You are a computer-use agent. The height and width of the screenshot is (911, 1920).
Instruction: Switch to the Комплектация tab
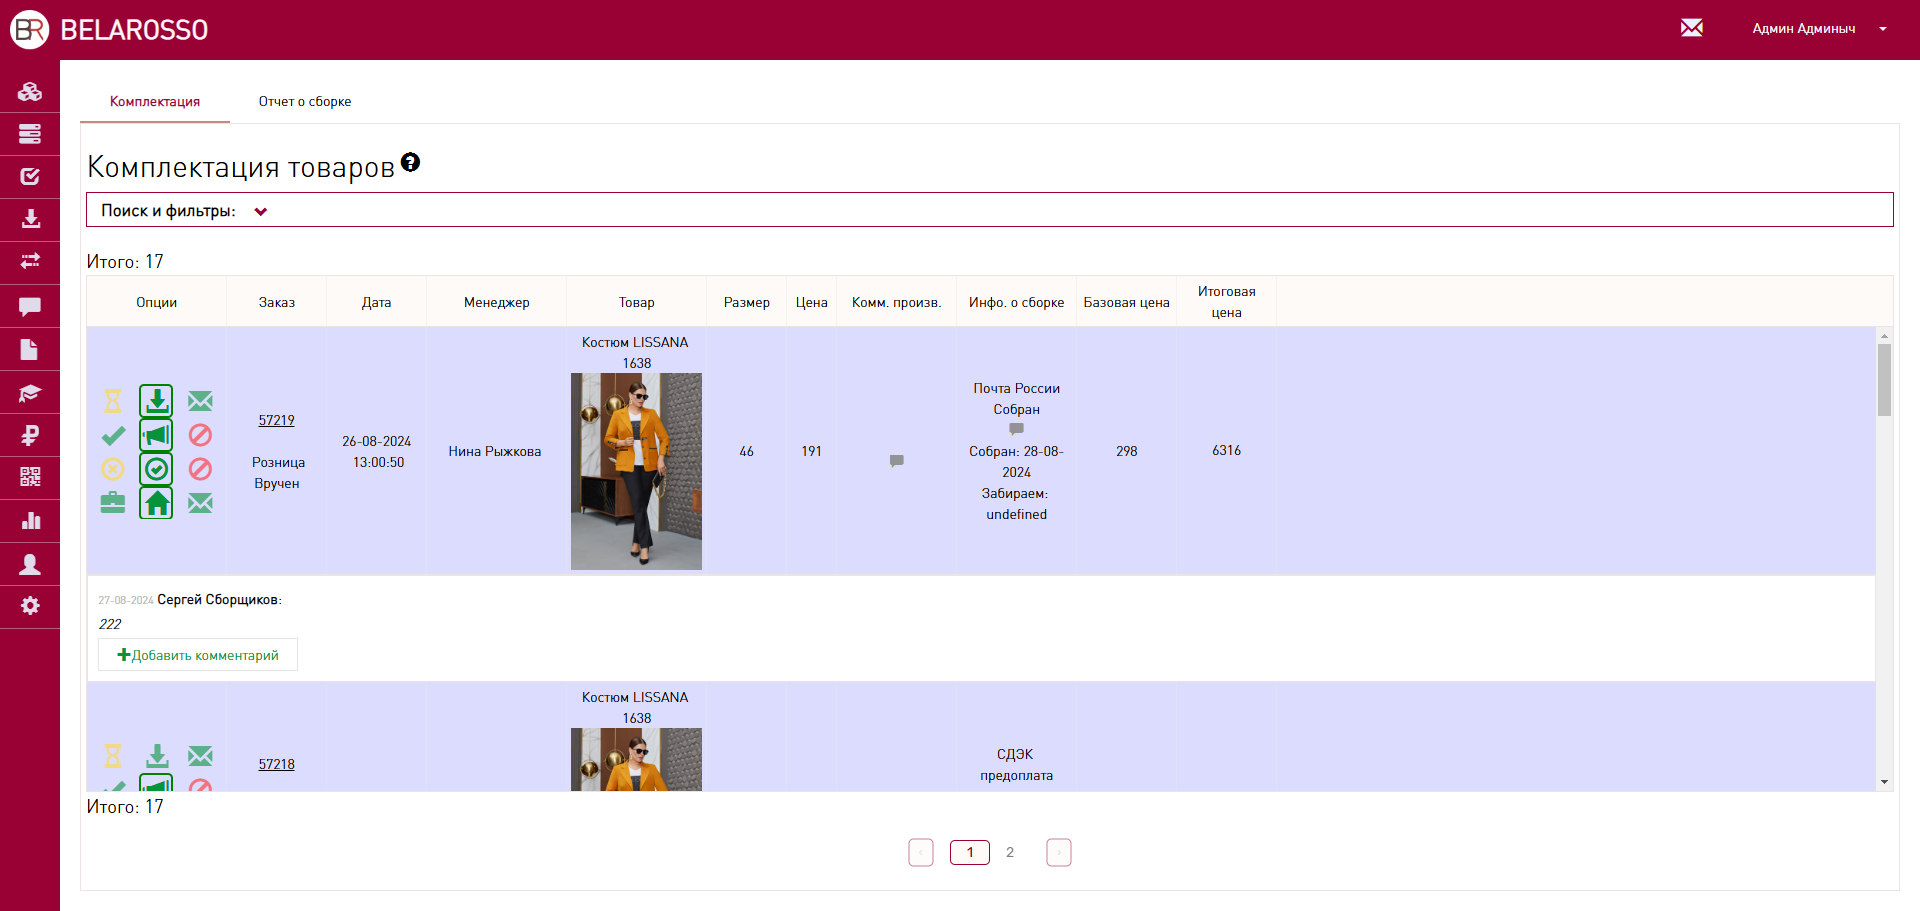(155, 102)
